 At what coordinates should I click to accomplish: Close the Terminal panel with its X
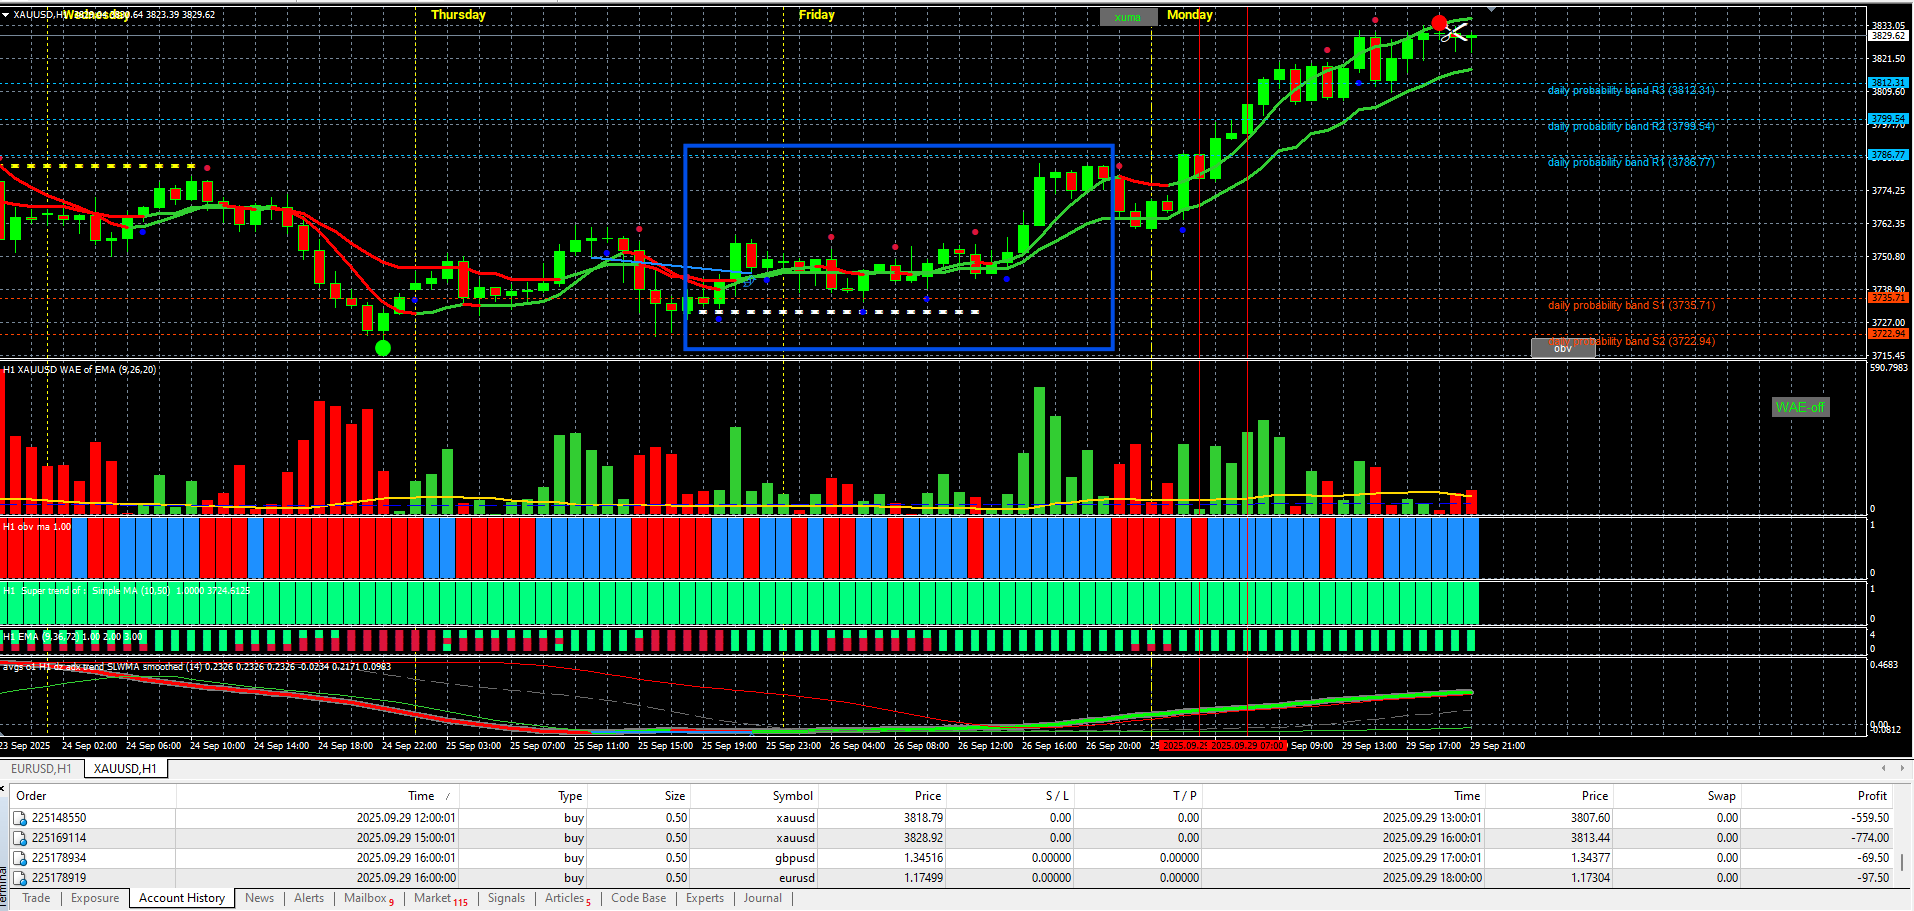(3, 789)
